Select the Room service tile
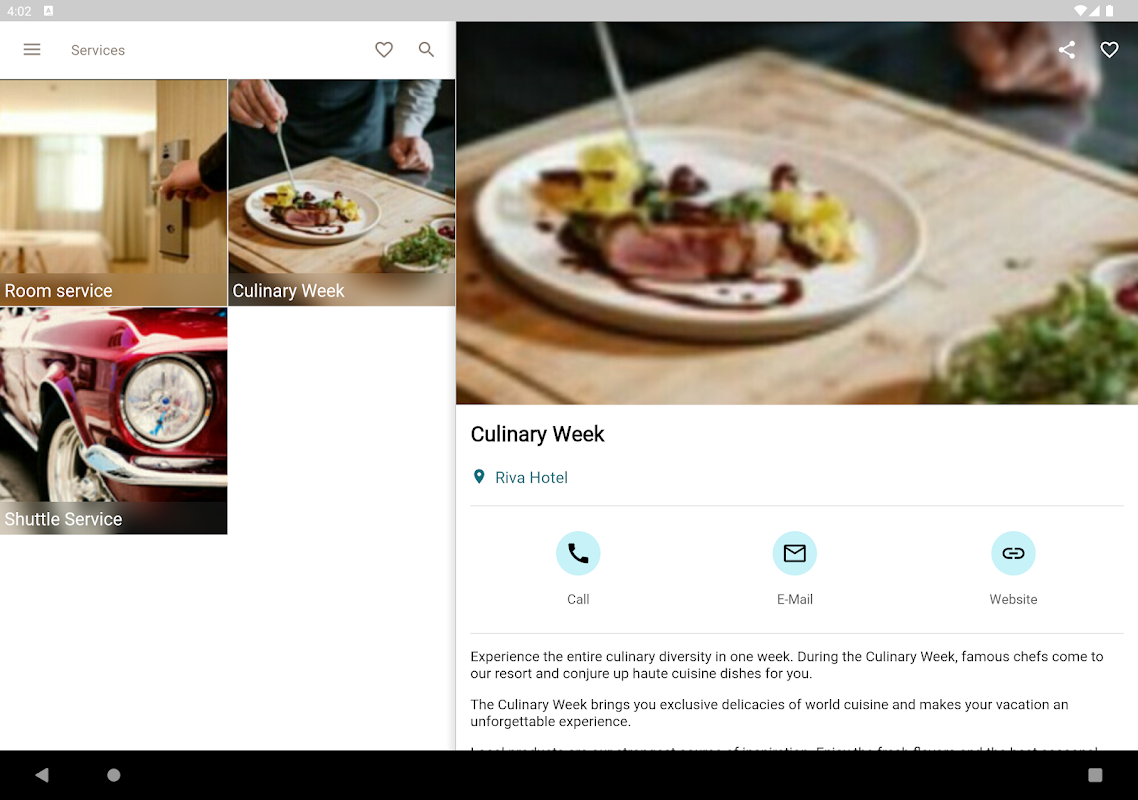 click(x=113, y=192)
